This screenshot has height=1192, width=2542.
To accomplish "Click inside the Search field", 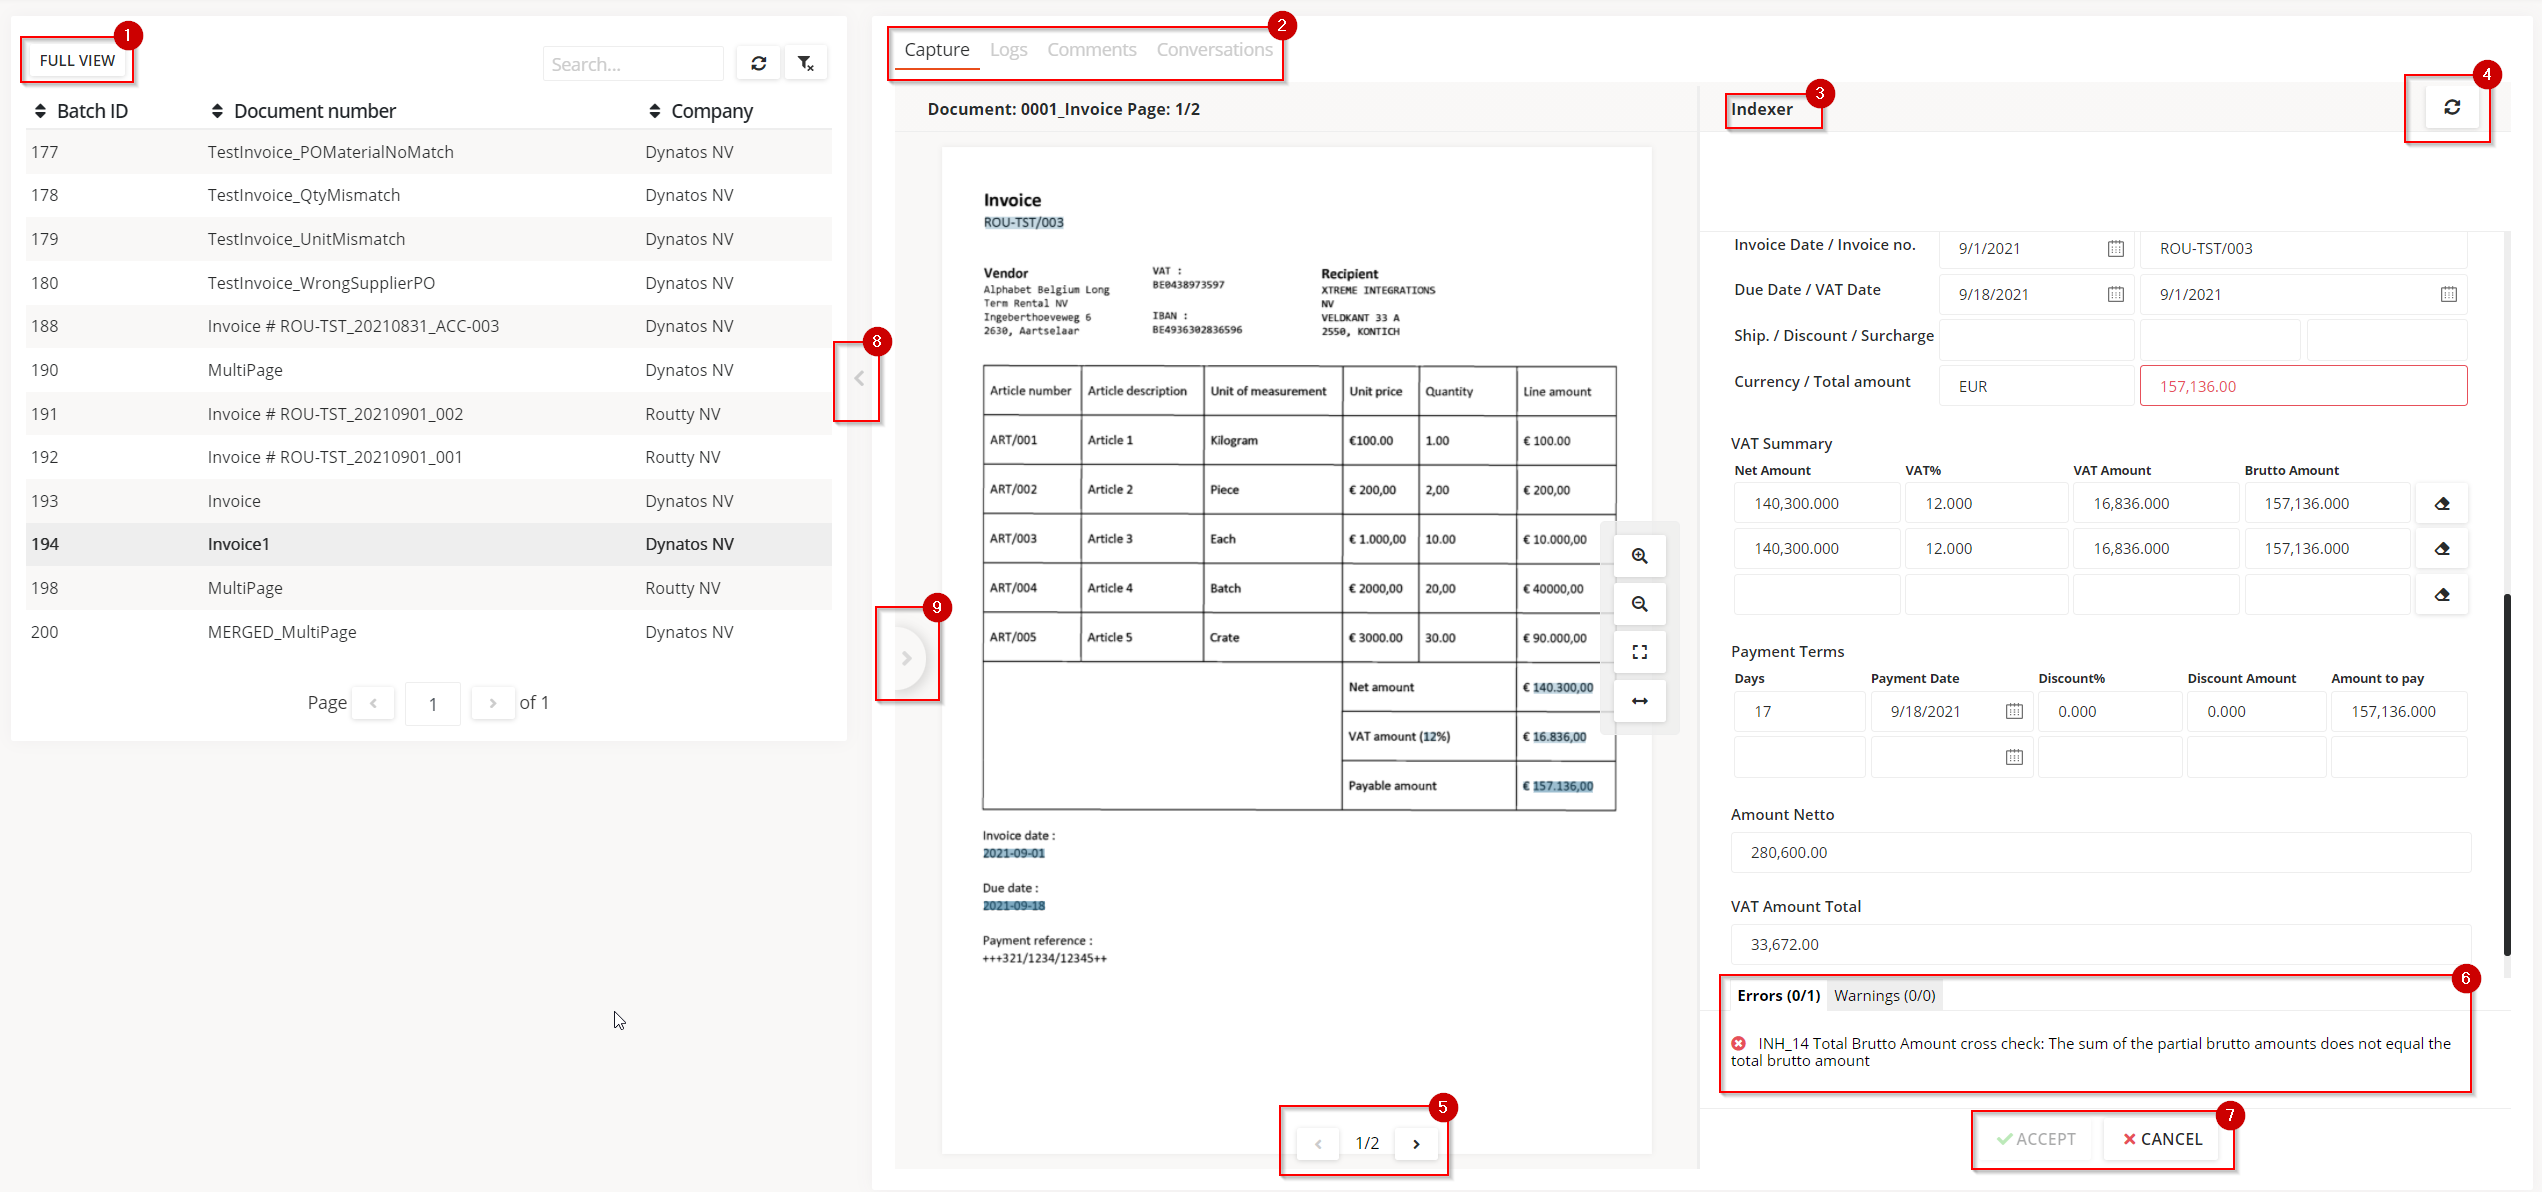I will [x=633, y=63].
